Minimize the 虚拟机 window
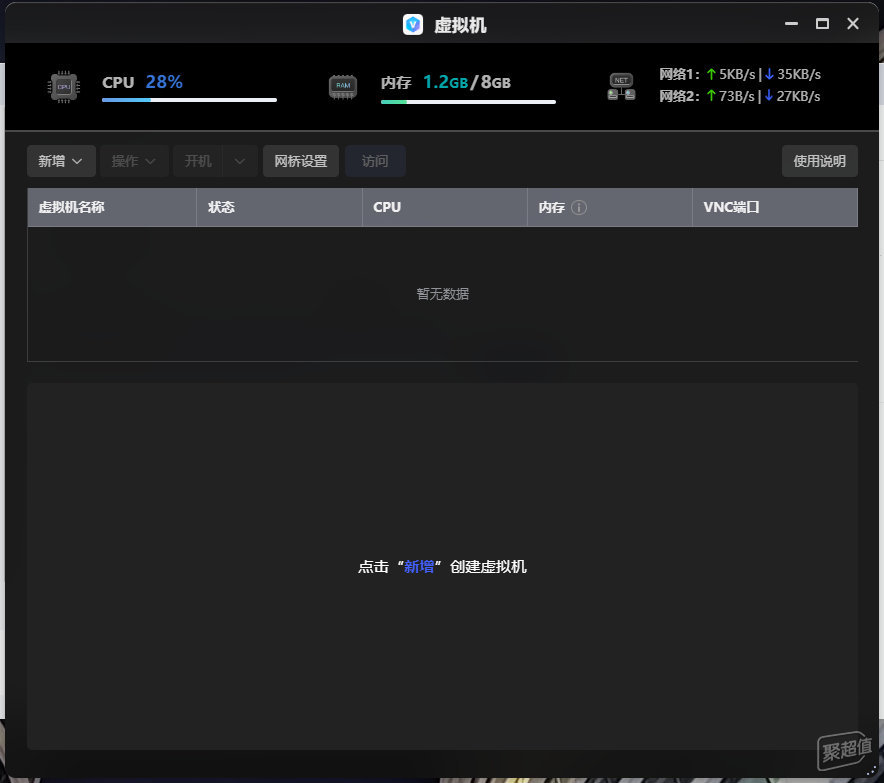This screenshot has height=783, width=884. click(792, 24)
